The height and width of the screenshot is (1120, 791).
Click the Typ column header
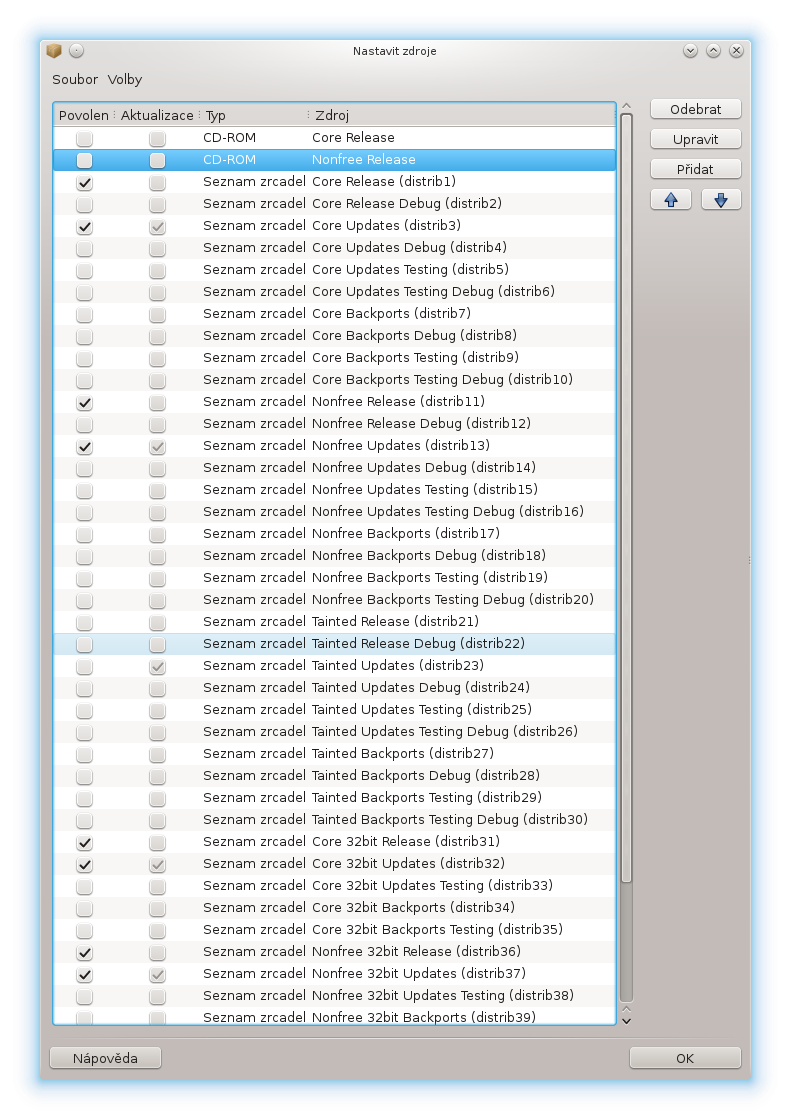(254, 115)
